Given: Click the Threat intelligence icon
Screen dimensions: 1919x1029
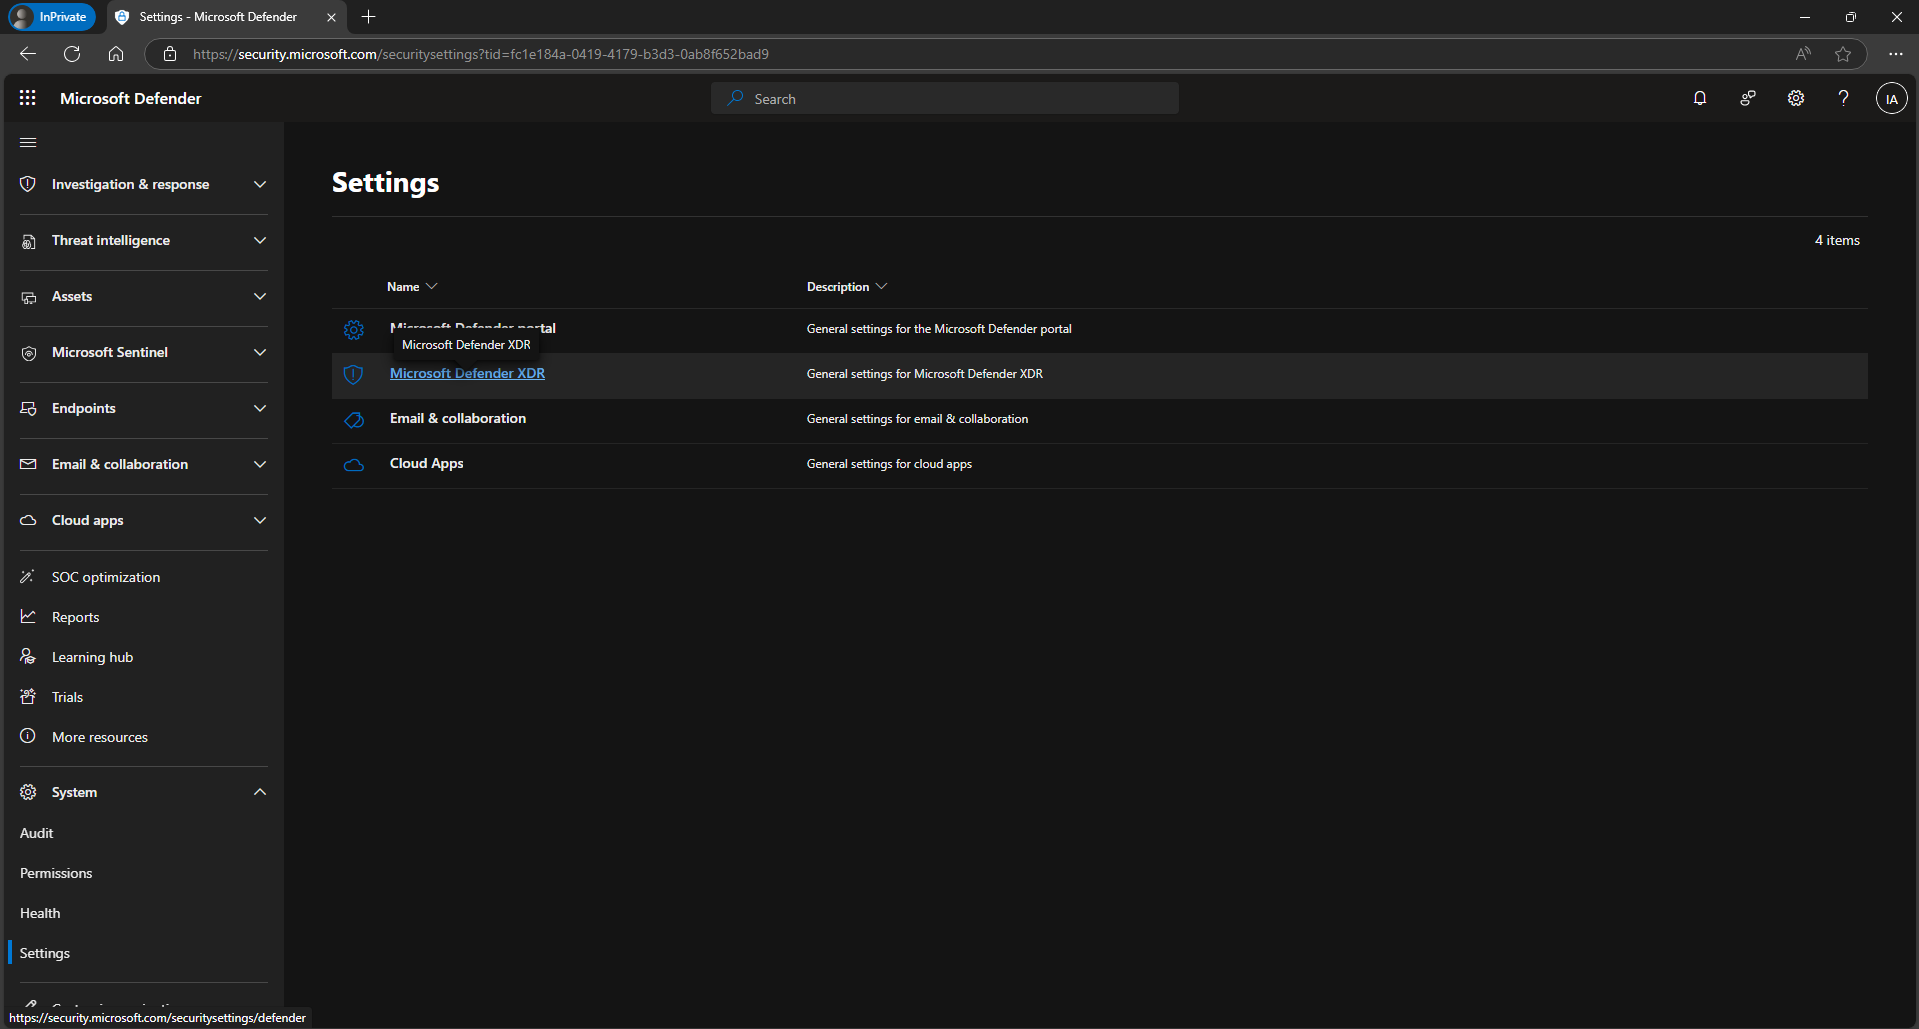Looking at the screenshot, I should point(28,241).
